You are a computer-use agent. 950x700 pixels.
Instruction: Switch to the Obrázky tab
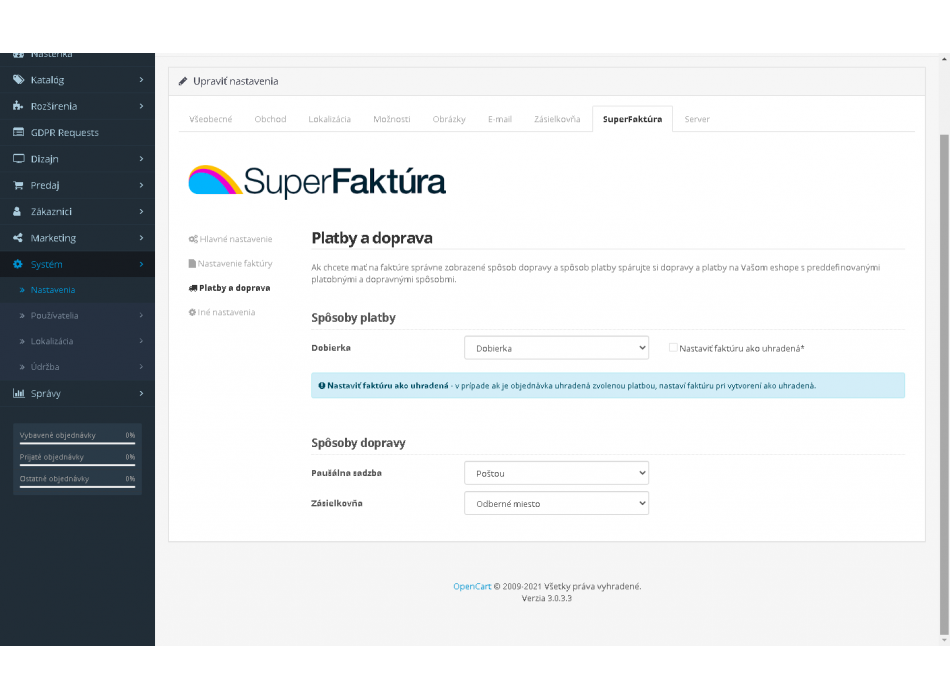(449, 119)
